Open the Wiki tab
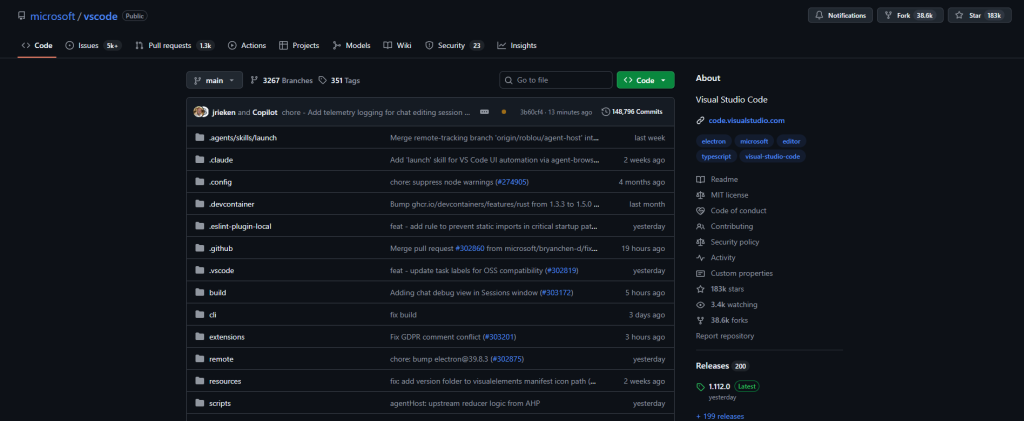Screen dimensions: 1024x421 pyautogui.click(x=398, y=46)
